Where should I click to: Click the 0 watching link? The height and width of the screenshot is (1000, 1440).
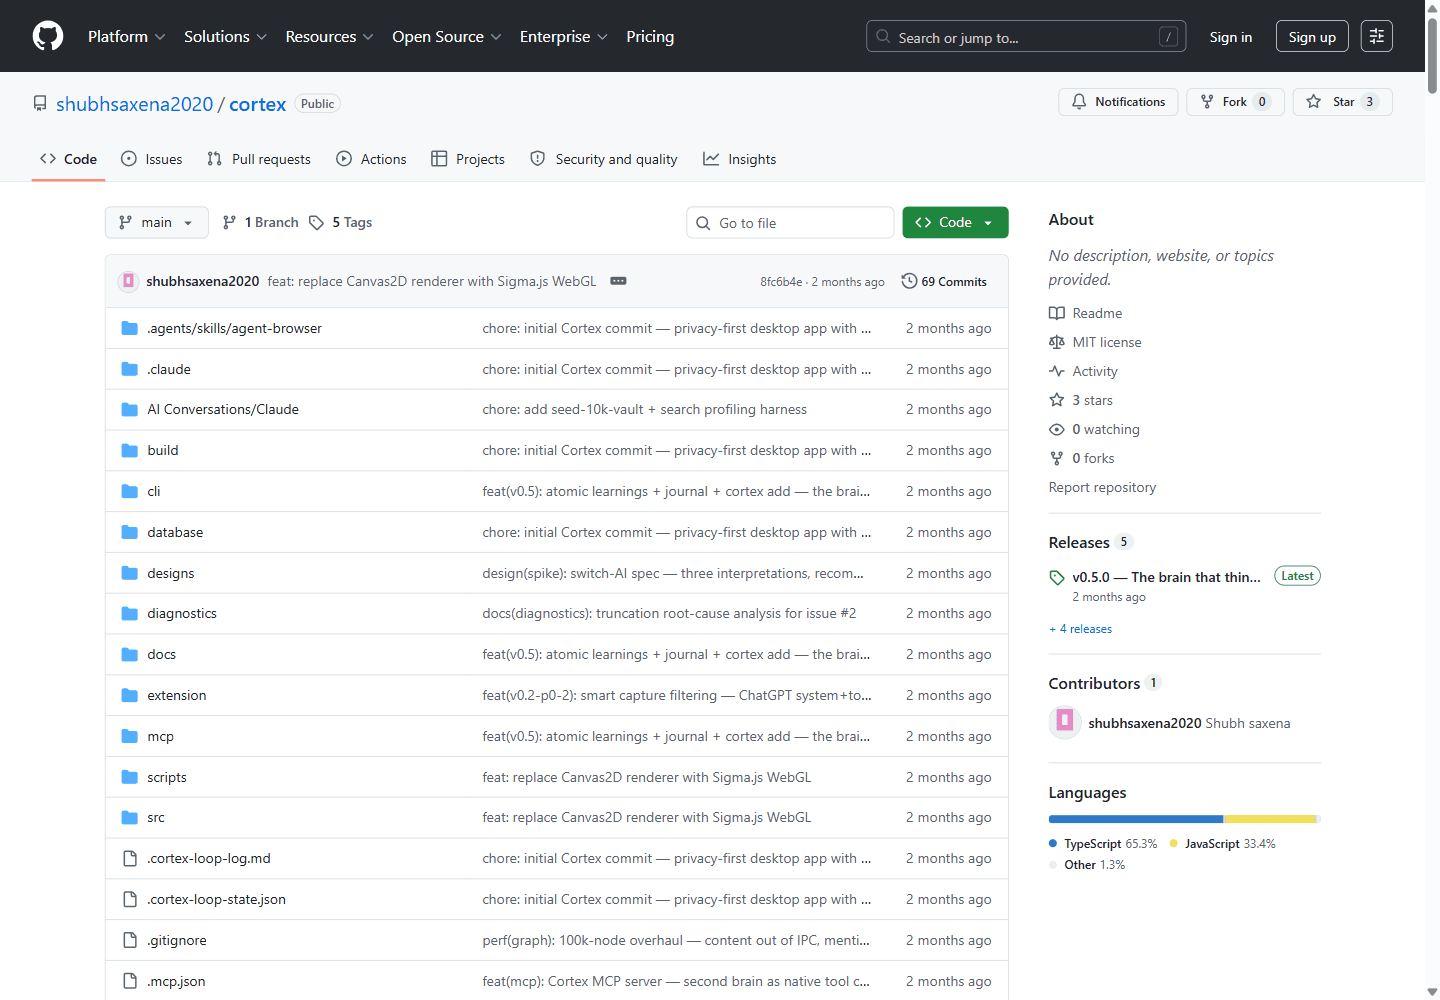[x=1095, y=429]
